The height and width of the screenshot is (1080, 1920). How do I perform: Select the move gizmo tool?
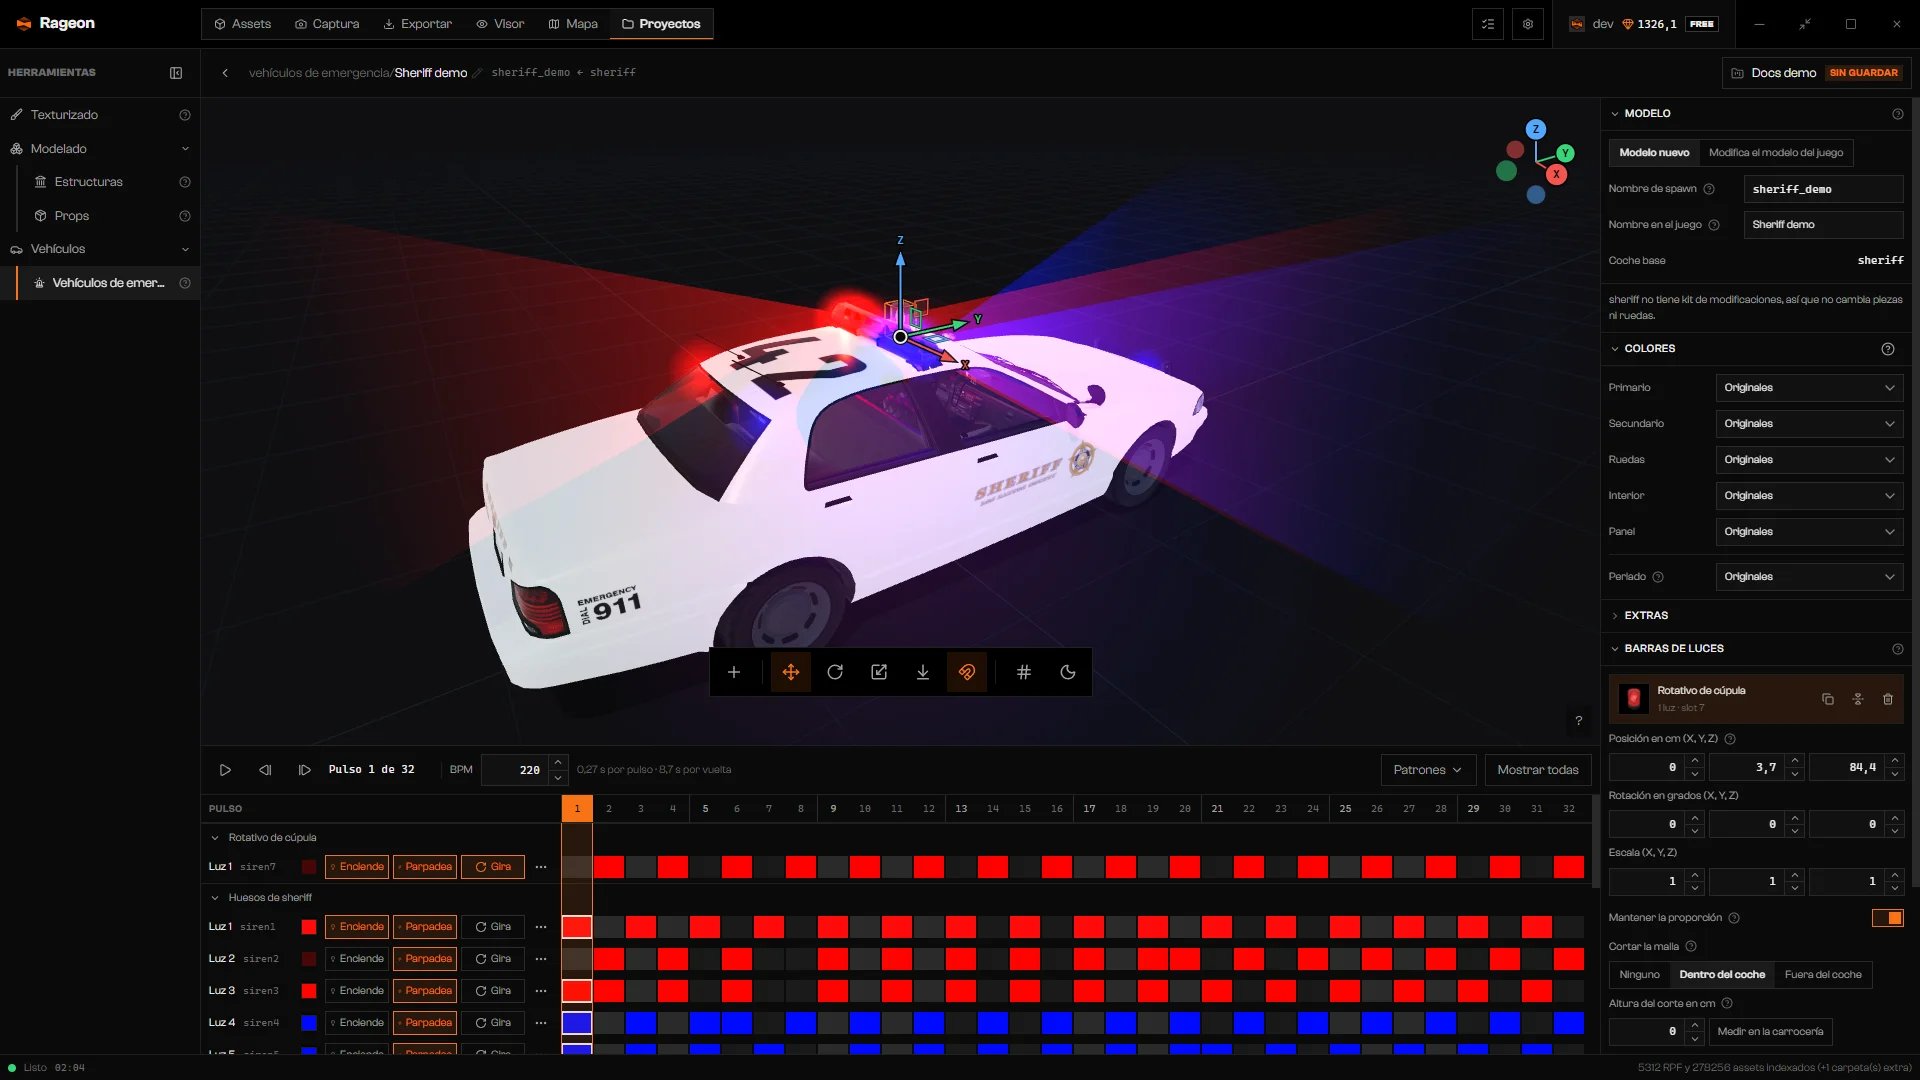(x=790, y=672)
